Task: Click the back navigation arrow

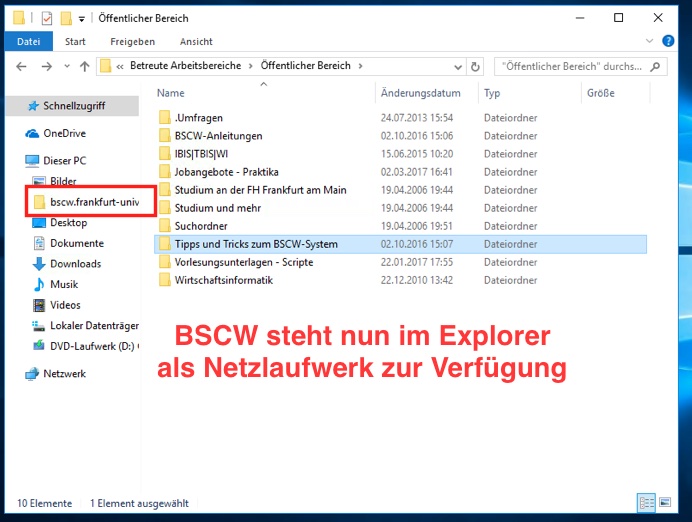Action: [x=21, y=67]
